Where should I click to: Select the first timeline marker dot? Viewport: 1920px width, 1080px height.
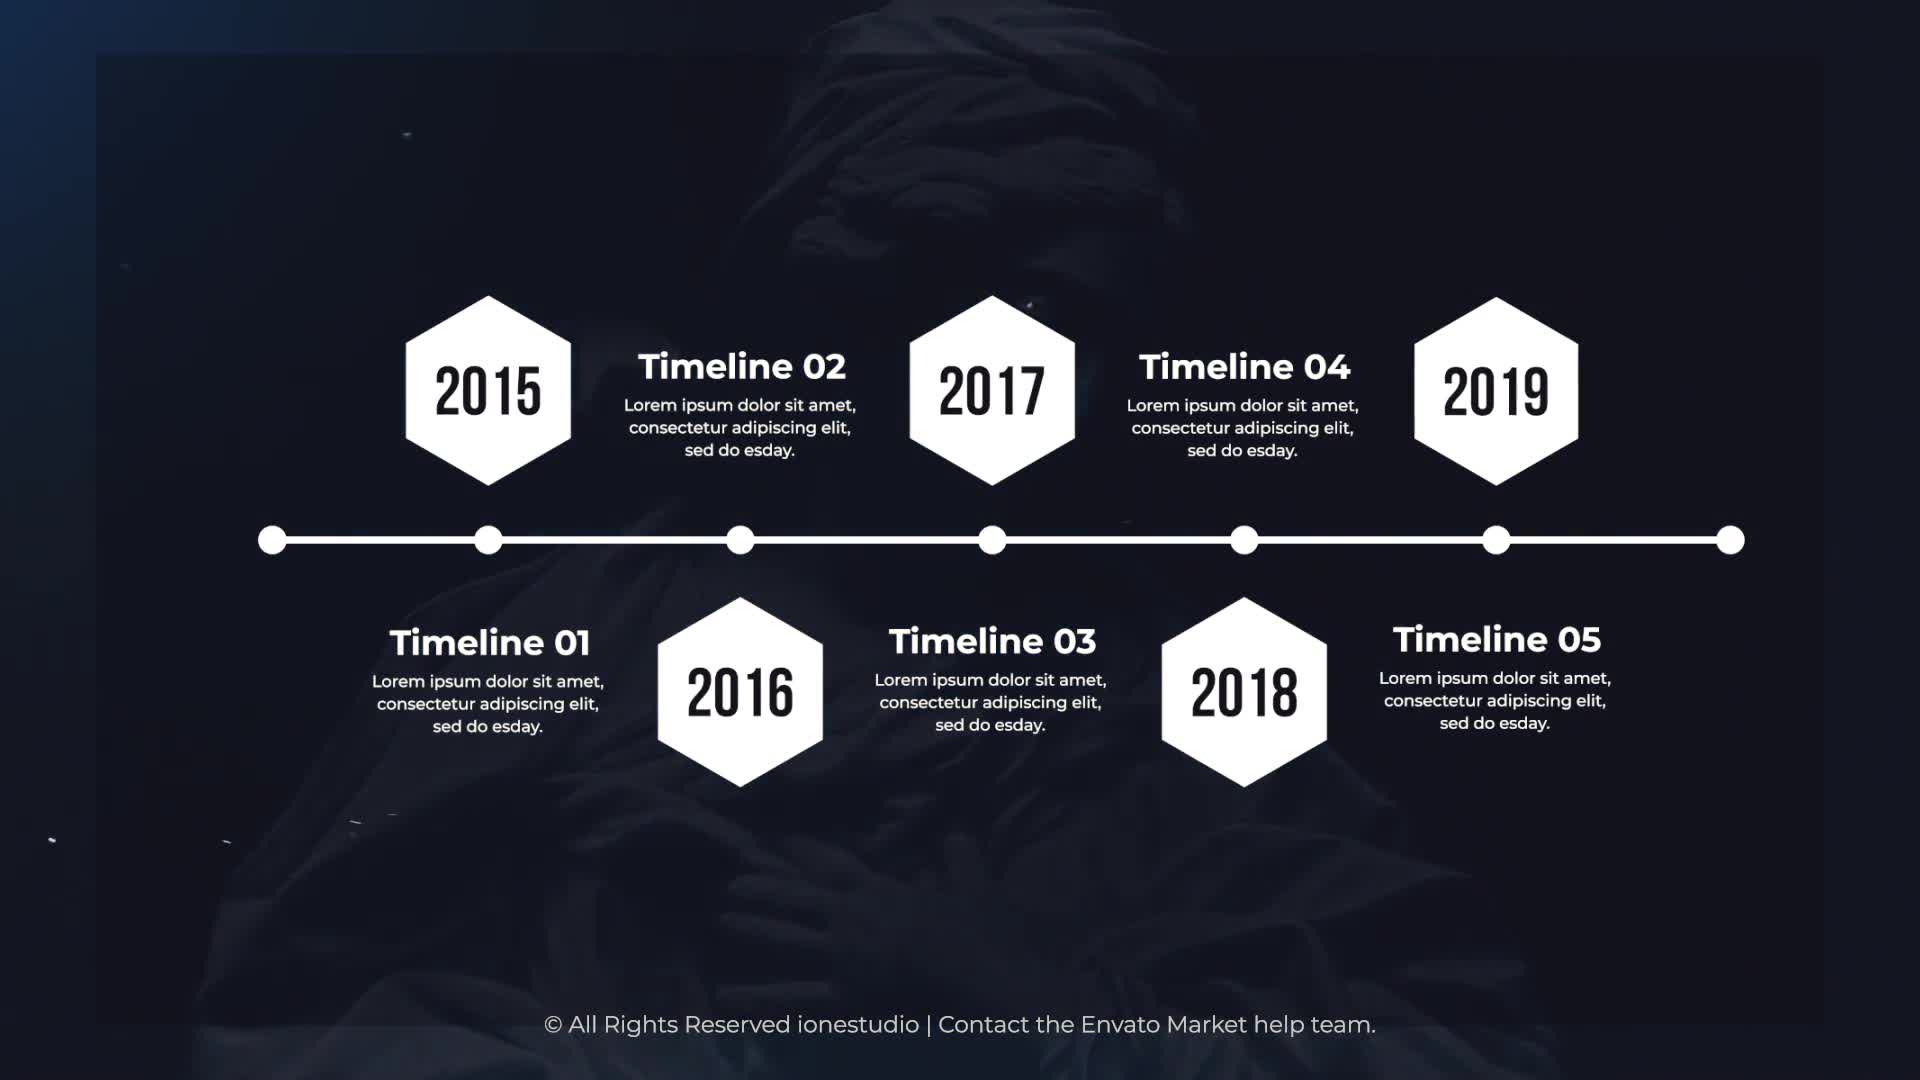coord(272,539)
